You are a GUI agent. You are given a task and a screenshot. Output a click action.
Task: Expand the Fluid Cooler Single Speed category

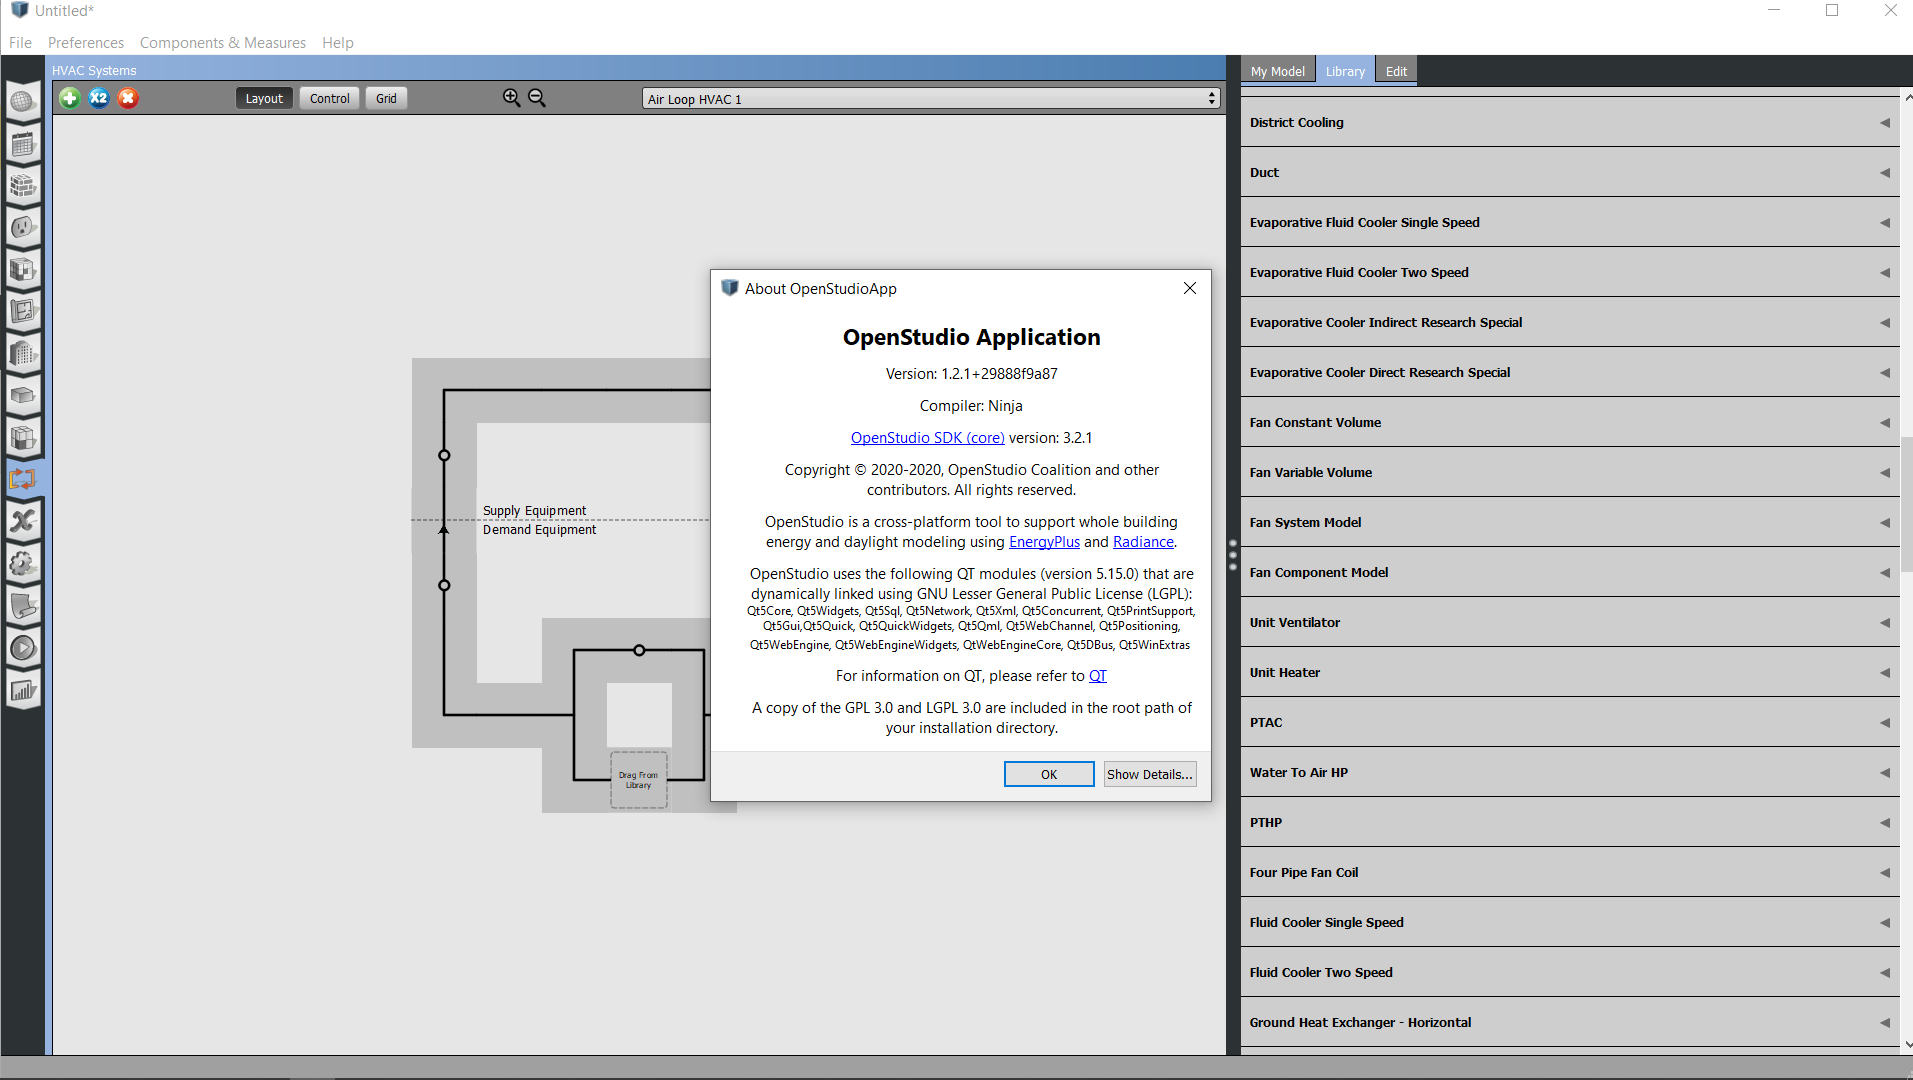click(1570, 922)
